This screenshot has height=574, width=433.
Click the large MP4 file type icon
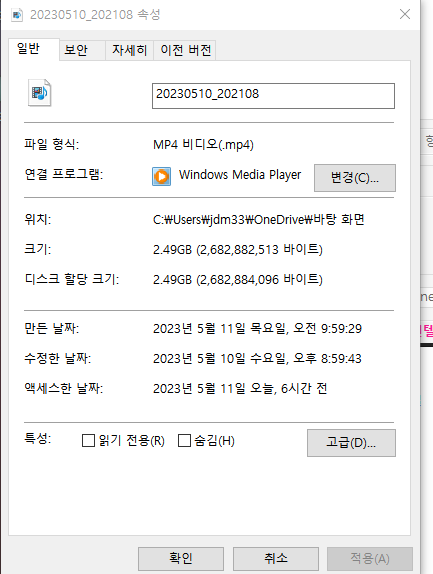tap(40, 93)
